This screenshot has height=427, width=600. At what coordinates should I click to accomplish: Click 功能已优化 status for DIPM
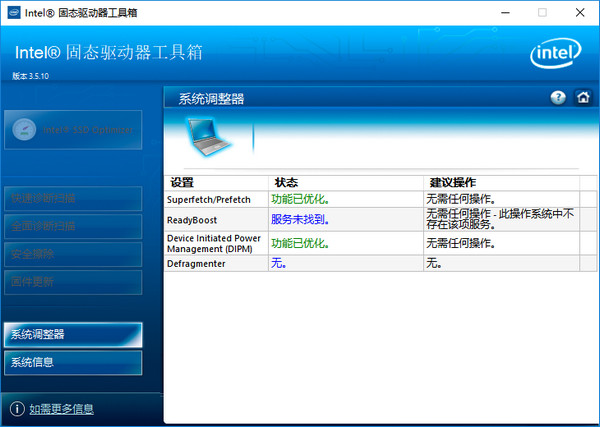tap(300, 243)
